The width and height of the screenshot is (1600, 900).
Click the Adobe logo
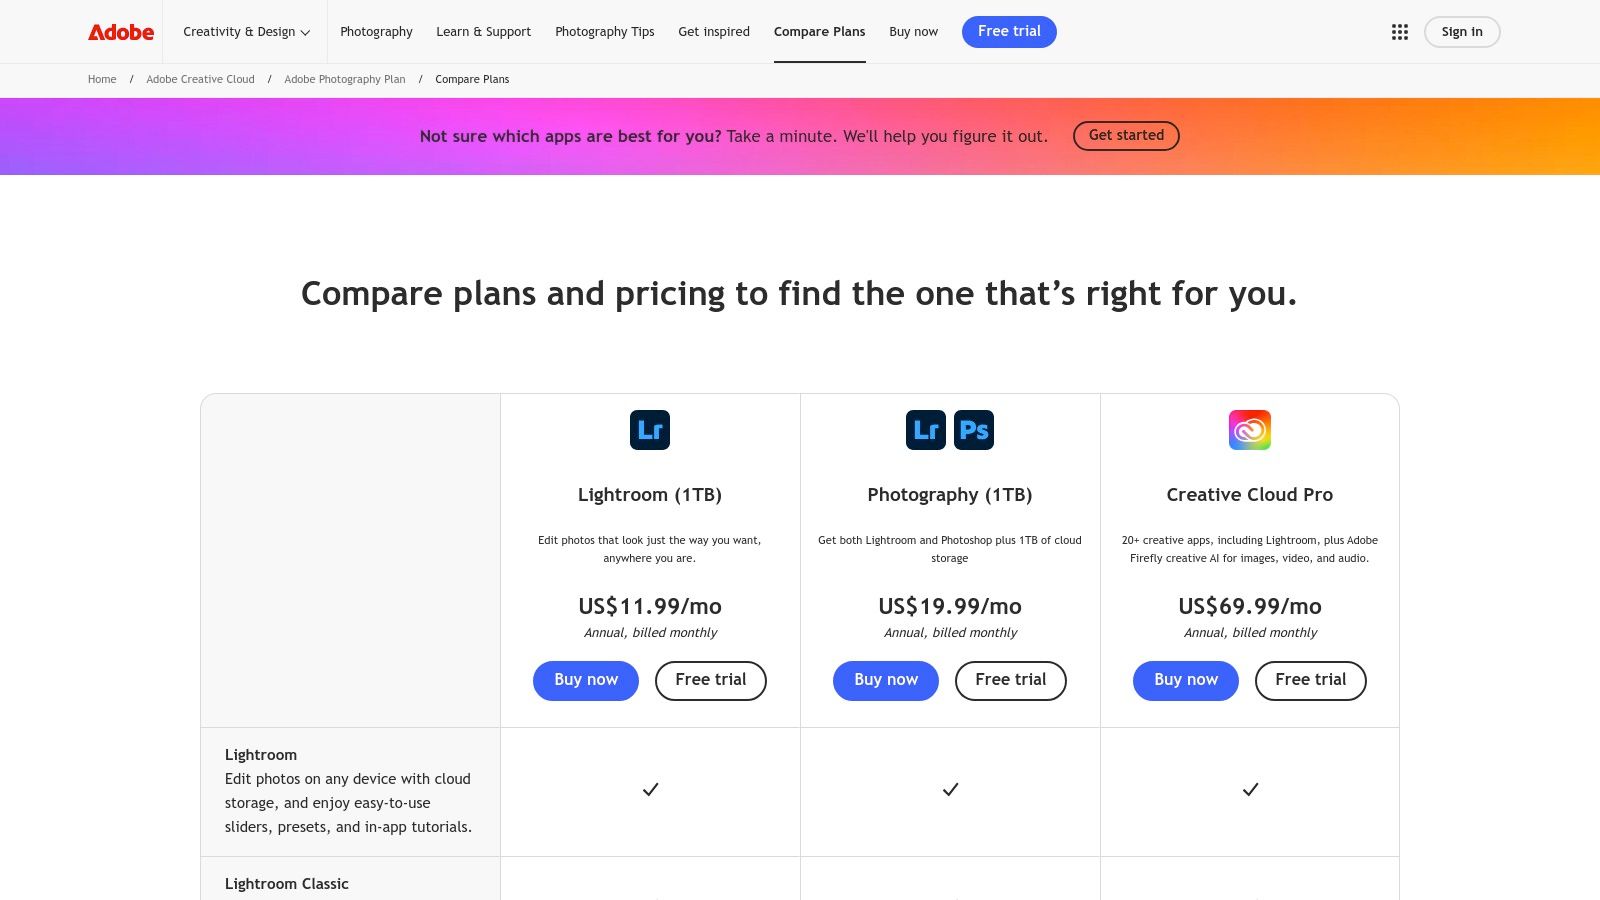tap(121, 32)
